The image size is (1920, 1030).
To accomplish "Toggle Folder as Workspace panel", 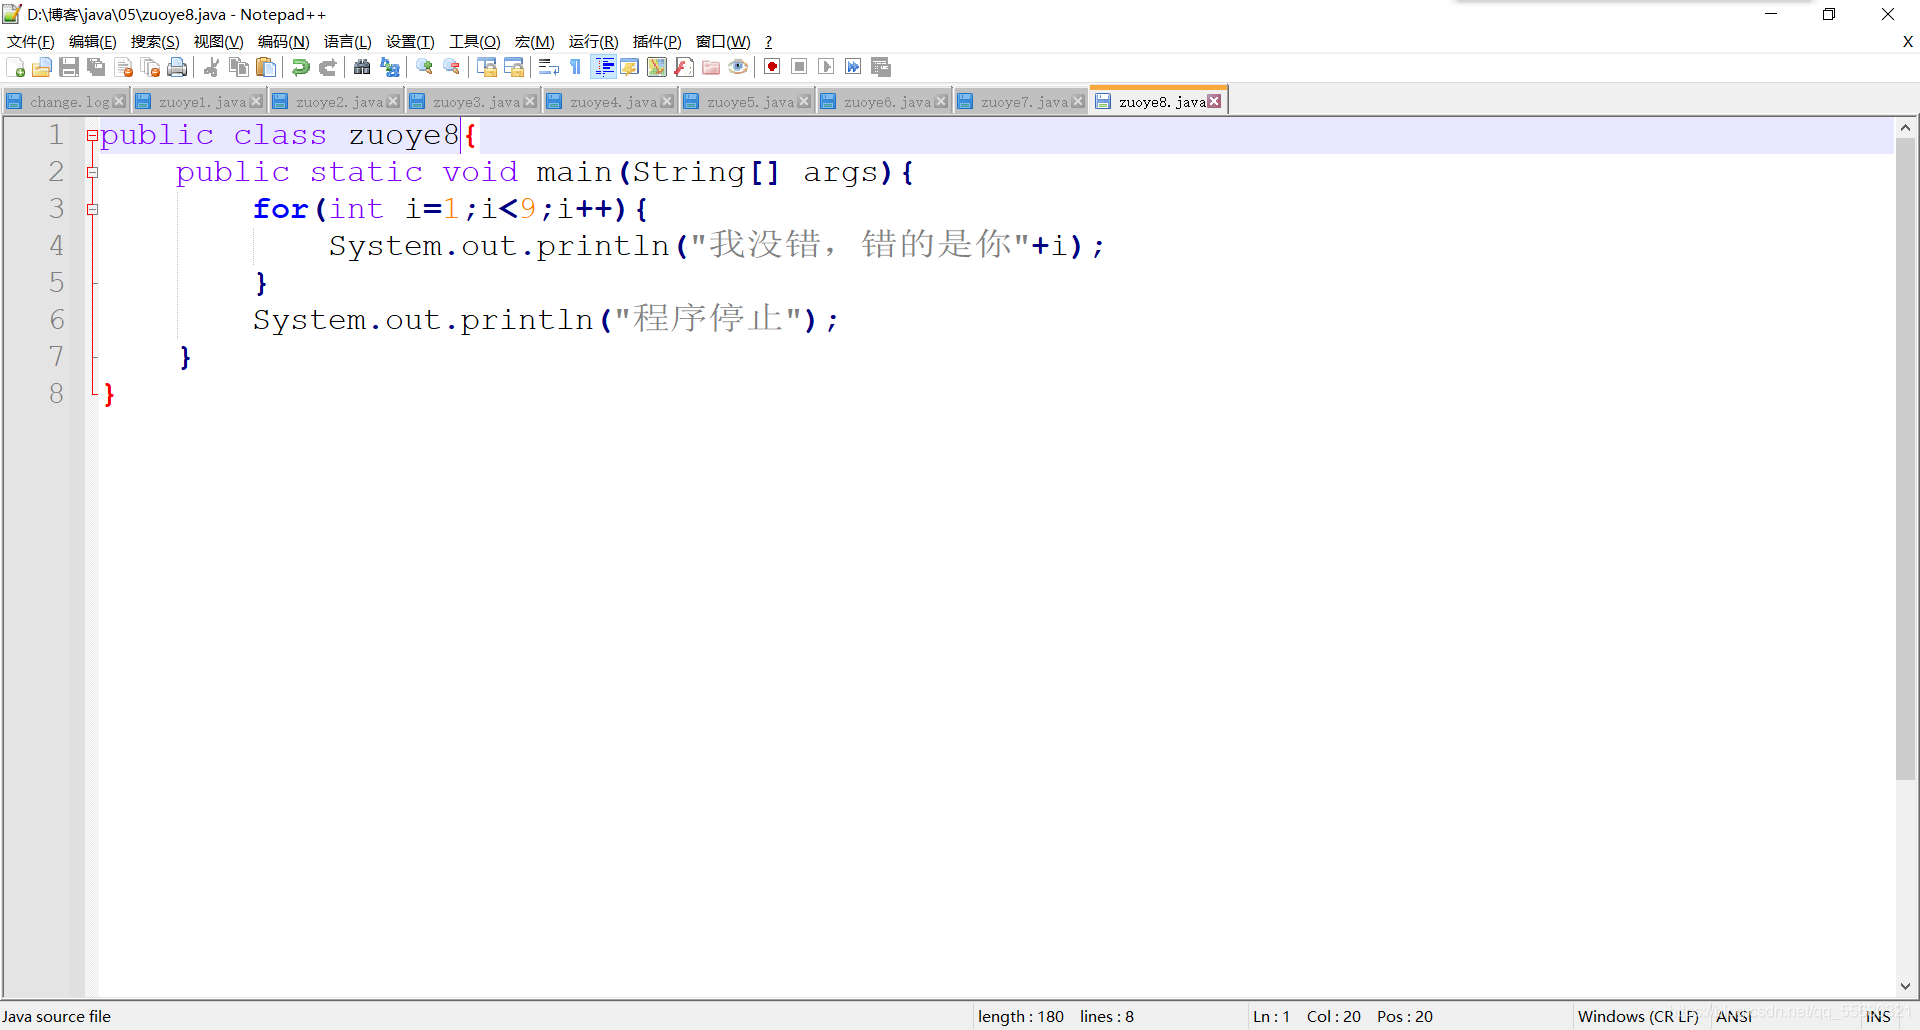I will point(711,67).
